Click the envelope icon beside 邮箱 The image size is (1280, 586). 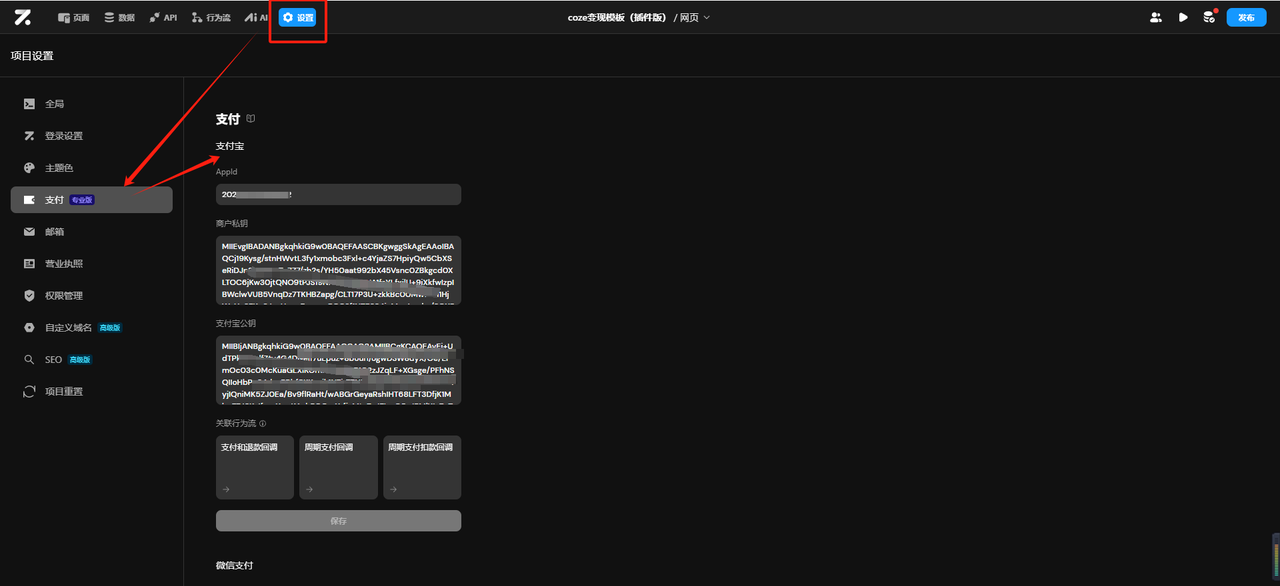pos(30,232)
